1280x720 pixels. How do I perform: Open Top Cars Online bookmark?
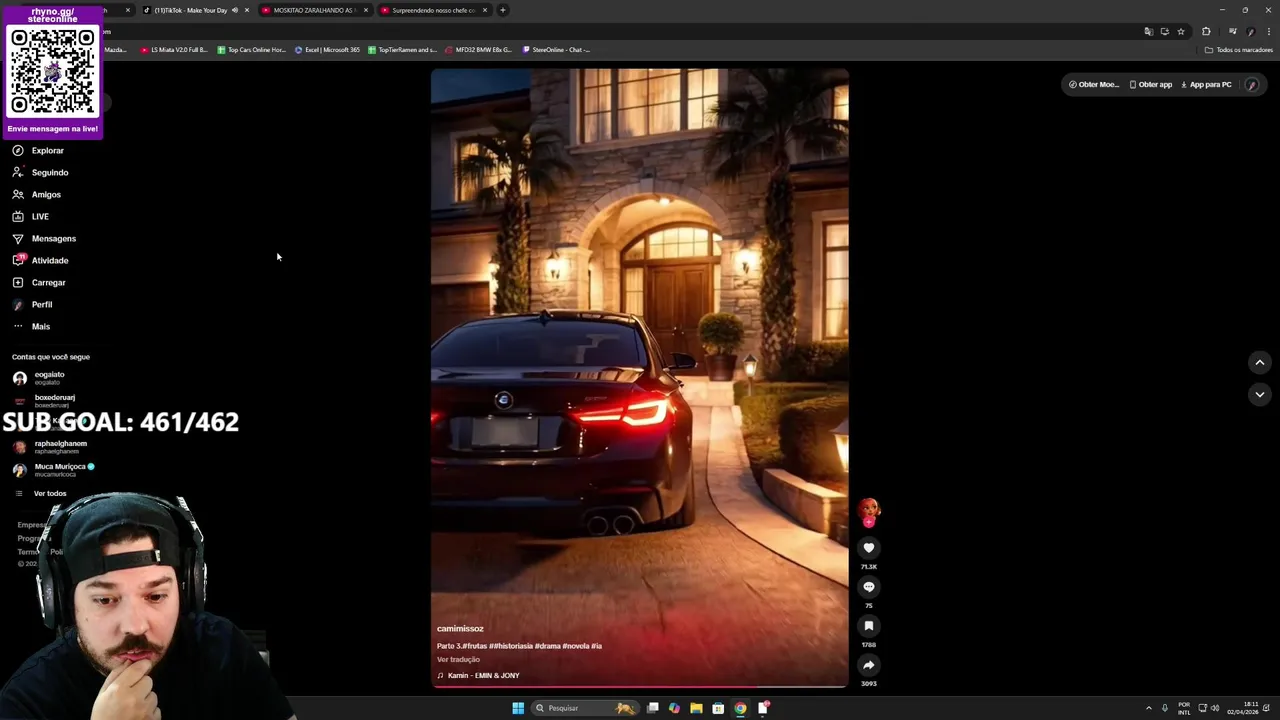tap(252, 49)
